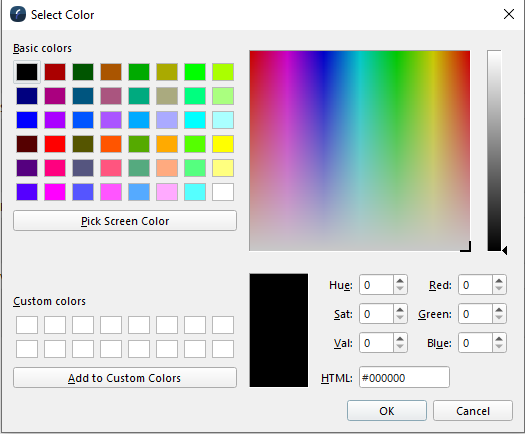Increase the Hue value with up arrow
525x434 pixels.
(400, 281)
